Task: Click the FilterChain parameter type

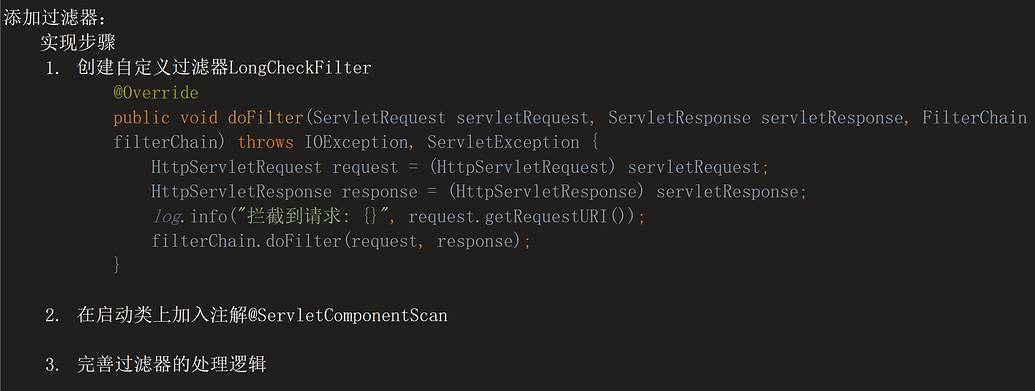Action: tap(974, 118)
